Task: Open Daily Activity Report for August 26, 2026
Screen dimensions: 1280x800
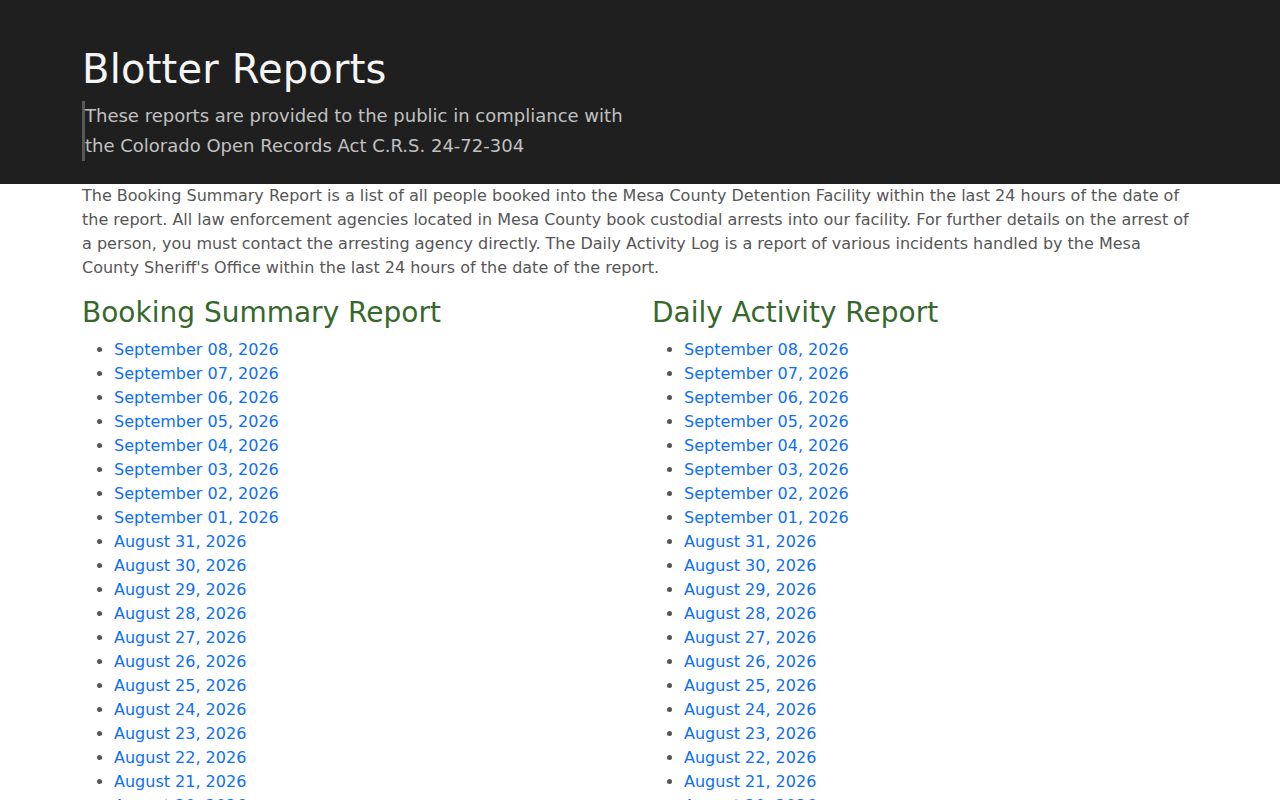Action: click(750, 661)
